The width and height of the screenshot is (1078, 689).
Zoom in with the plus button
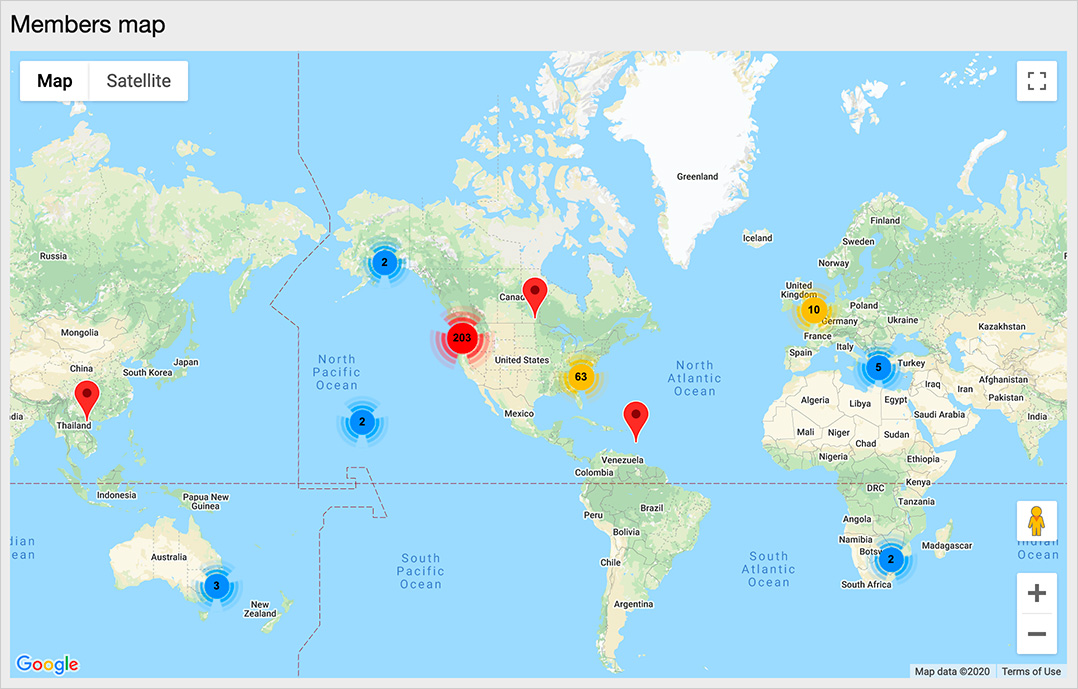(1037, 593)
